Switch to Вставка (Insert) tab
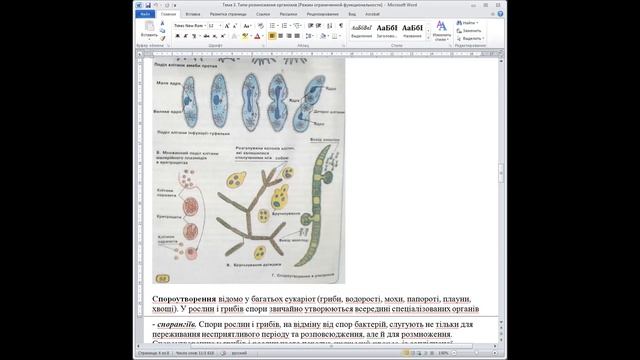Screen dimensions: 640x360 (x=193, y=14)
